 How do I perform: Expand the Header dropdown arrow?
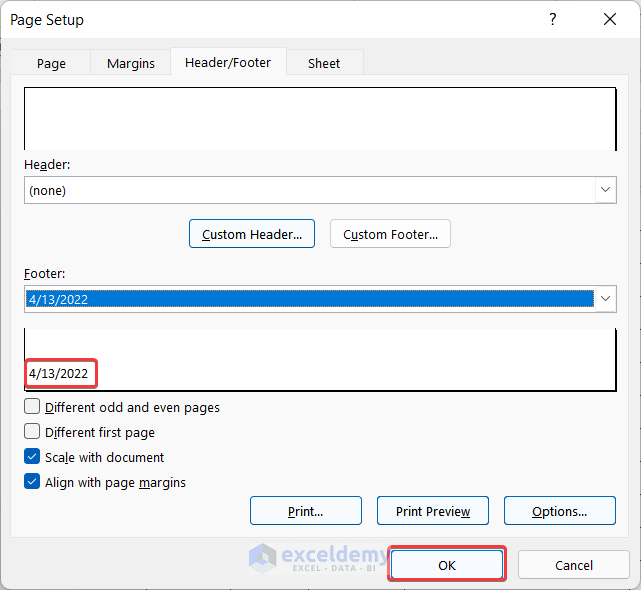(605, 190)
